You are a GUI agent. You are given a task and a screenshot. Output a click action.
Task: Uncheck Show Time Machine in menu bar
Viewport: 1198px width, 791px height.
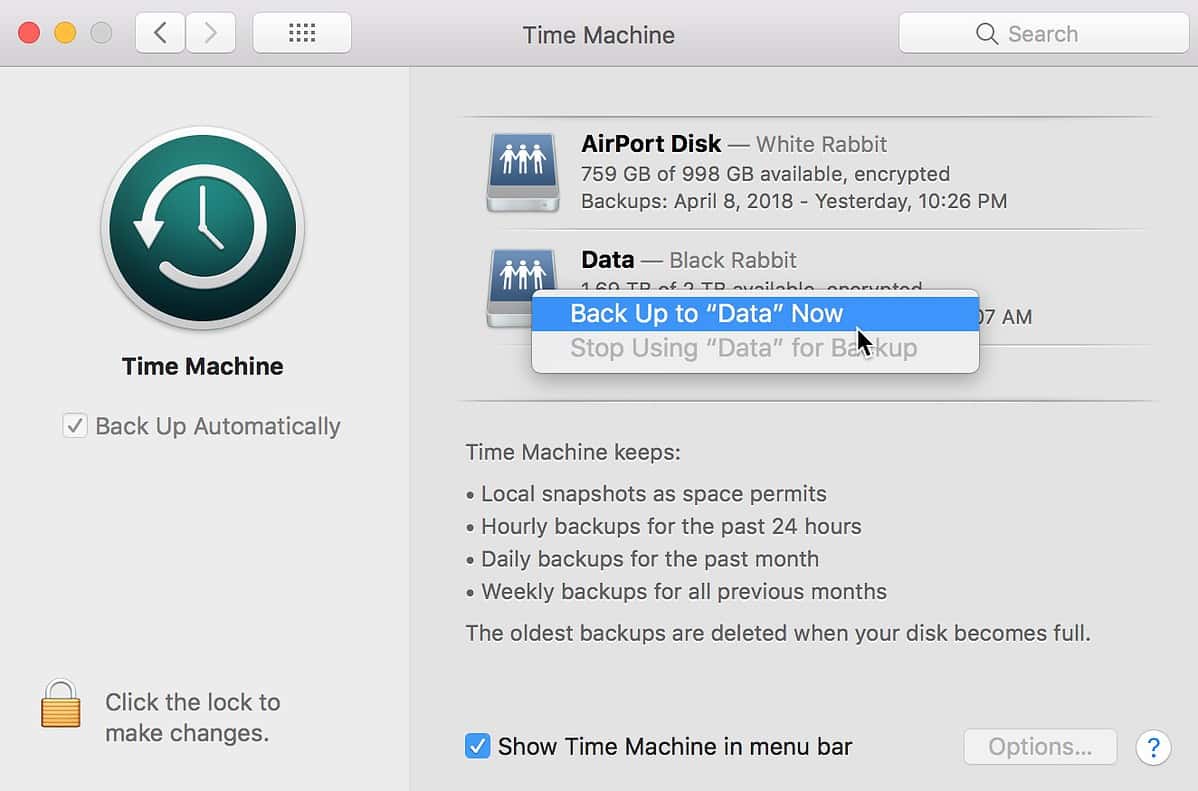pos(478,746)
